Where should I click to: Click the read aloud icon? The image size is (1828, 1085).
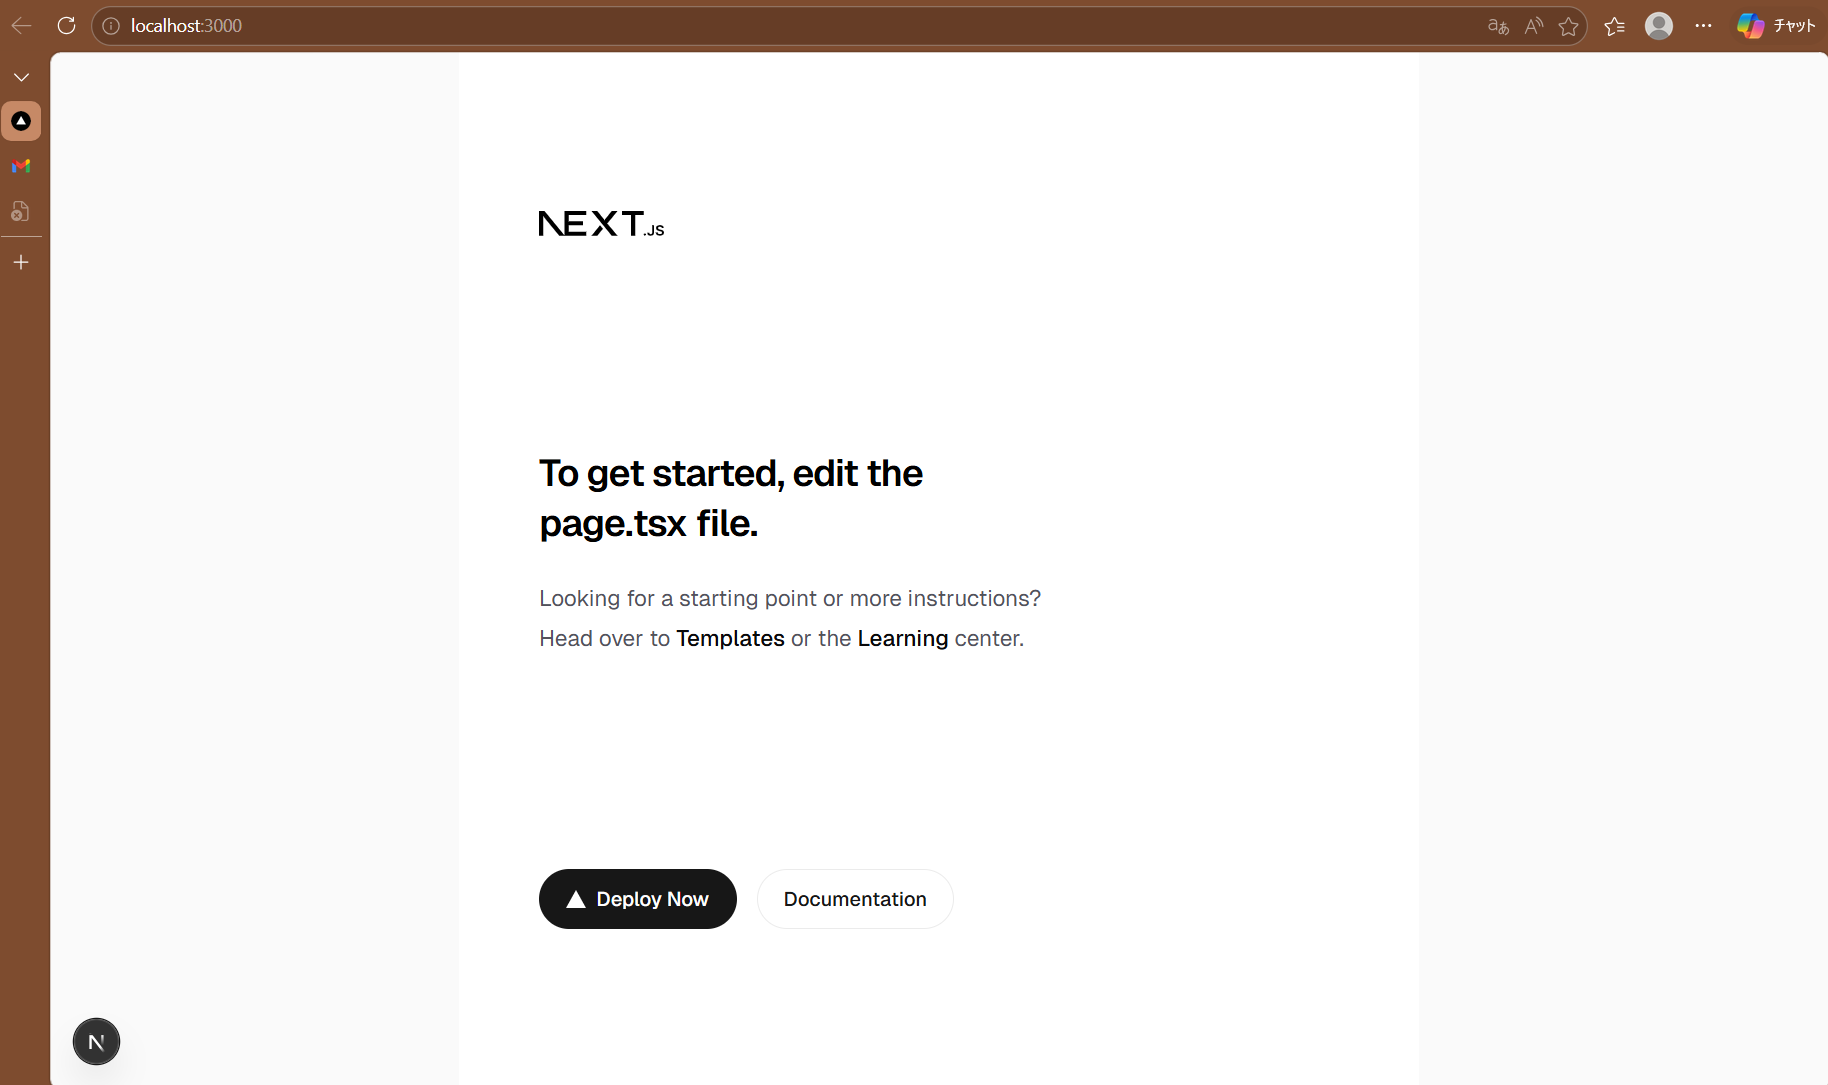pos(1533,26)
